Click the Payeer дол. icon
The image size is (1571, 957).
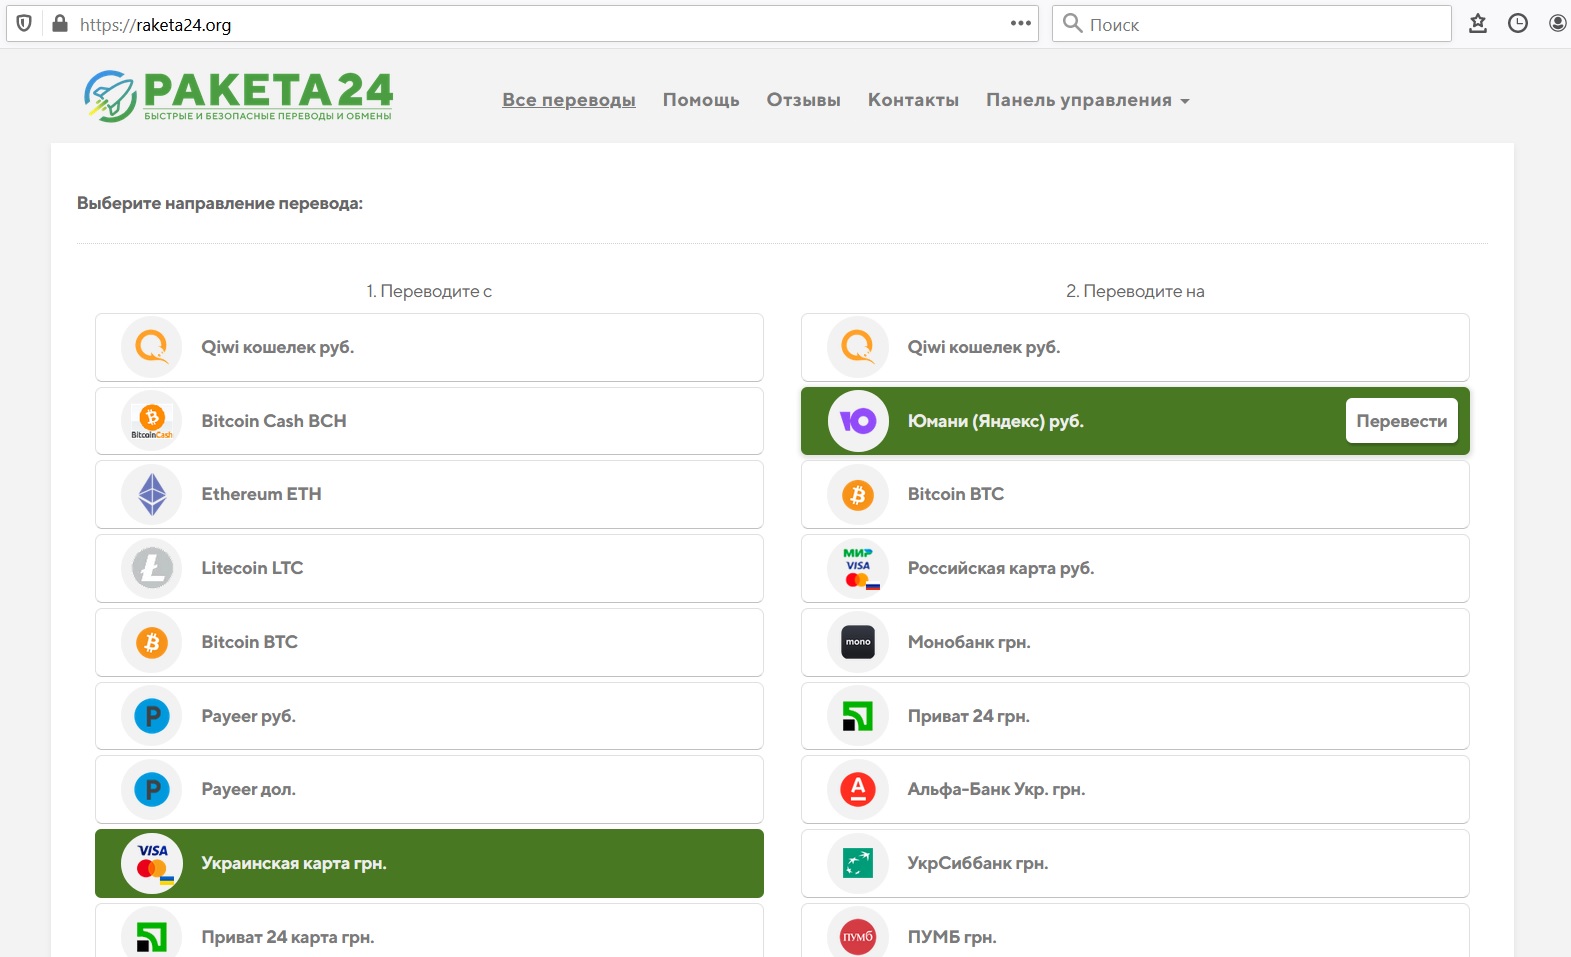[152, 789]
